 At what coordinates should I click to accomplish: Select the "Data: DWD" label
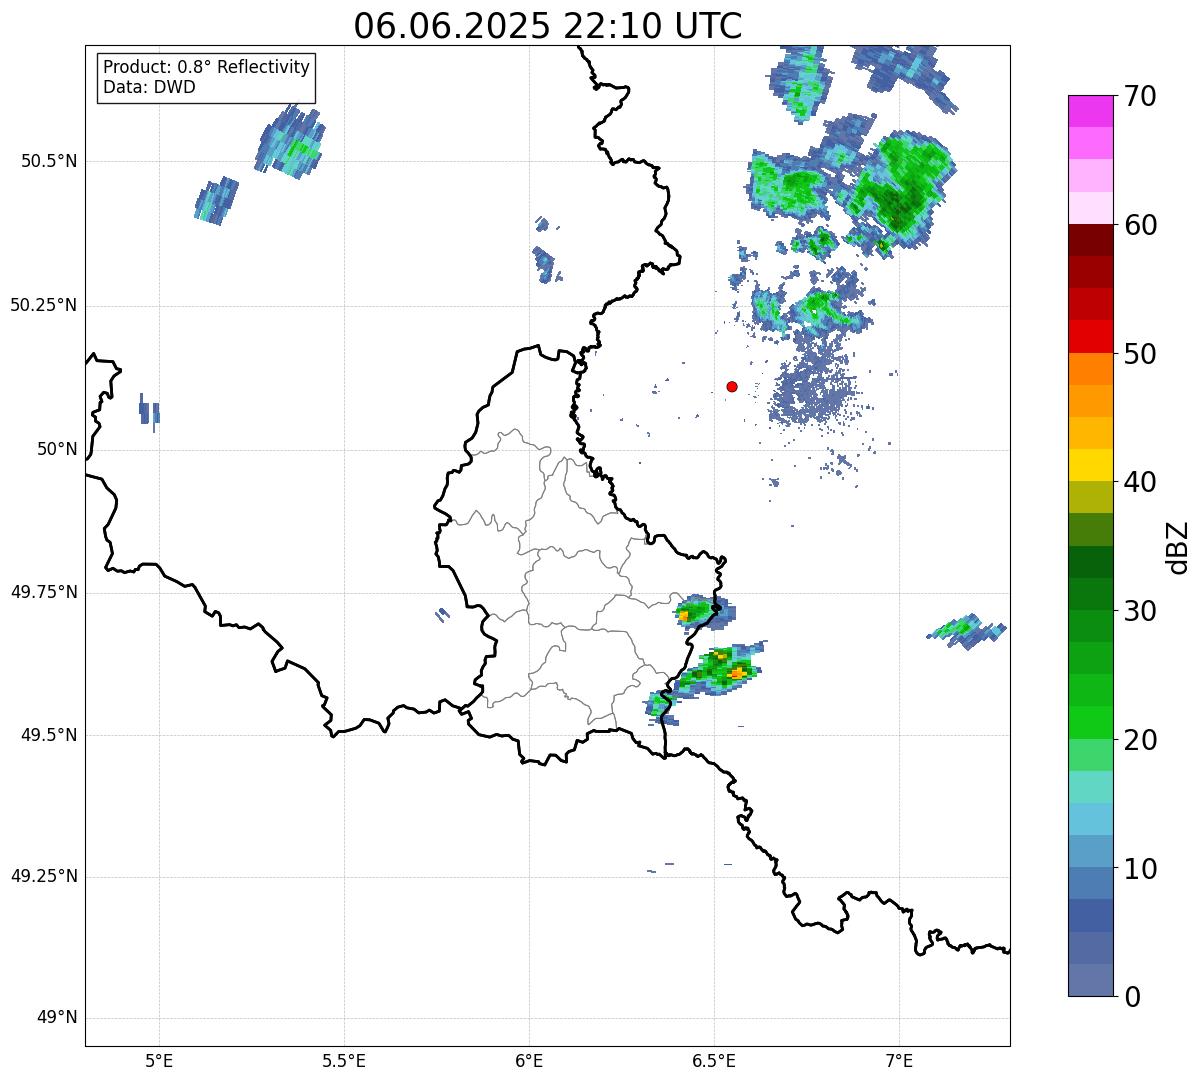[149, 87]
